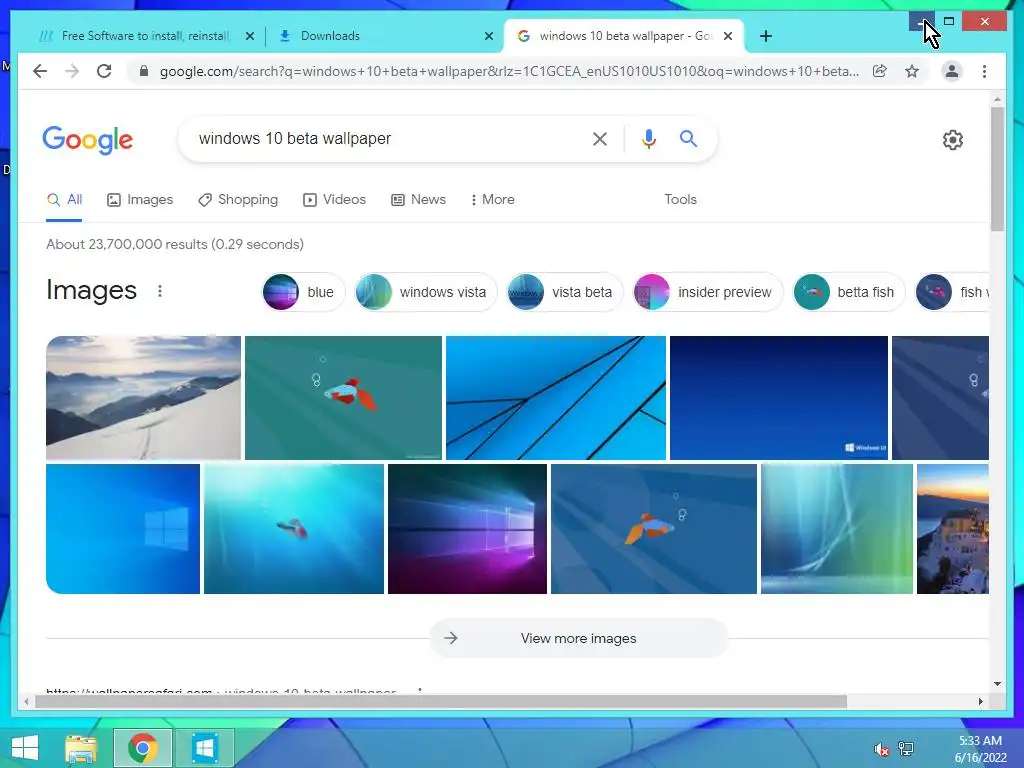Open orange betta fish wallpaper thumbnail
This screenshot has height=768, width=1024.
pos(654,529)
